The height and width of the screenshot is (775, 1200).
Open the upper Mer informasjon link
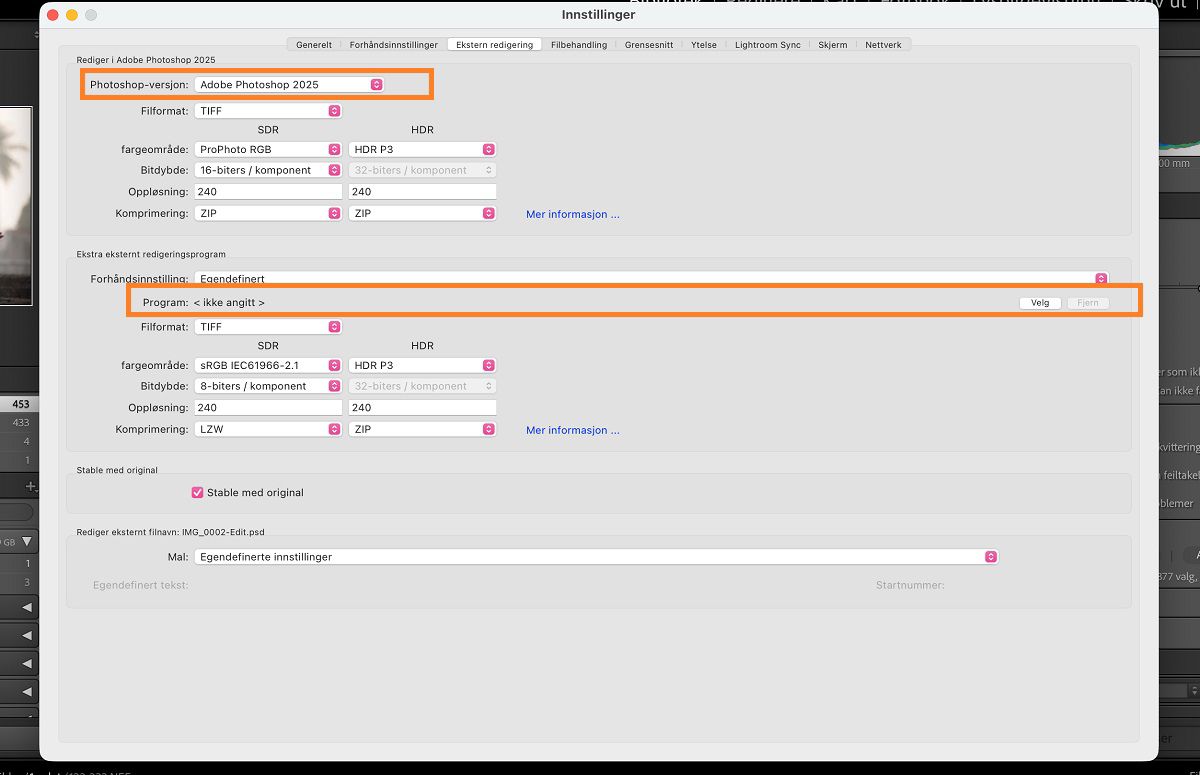571,213
